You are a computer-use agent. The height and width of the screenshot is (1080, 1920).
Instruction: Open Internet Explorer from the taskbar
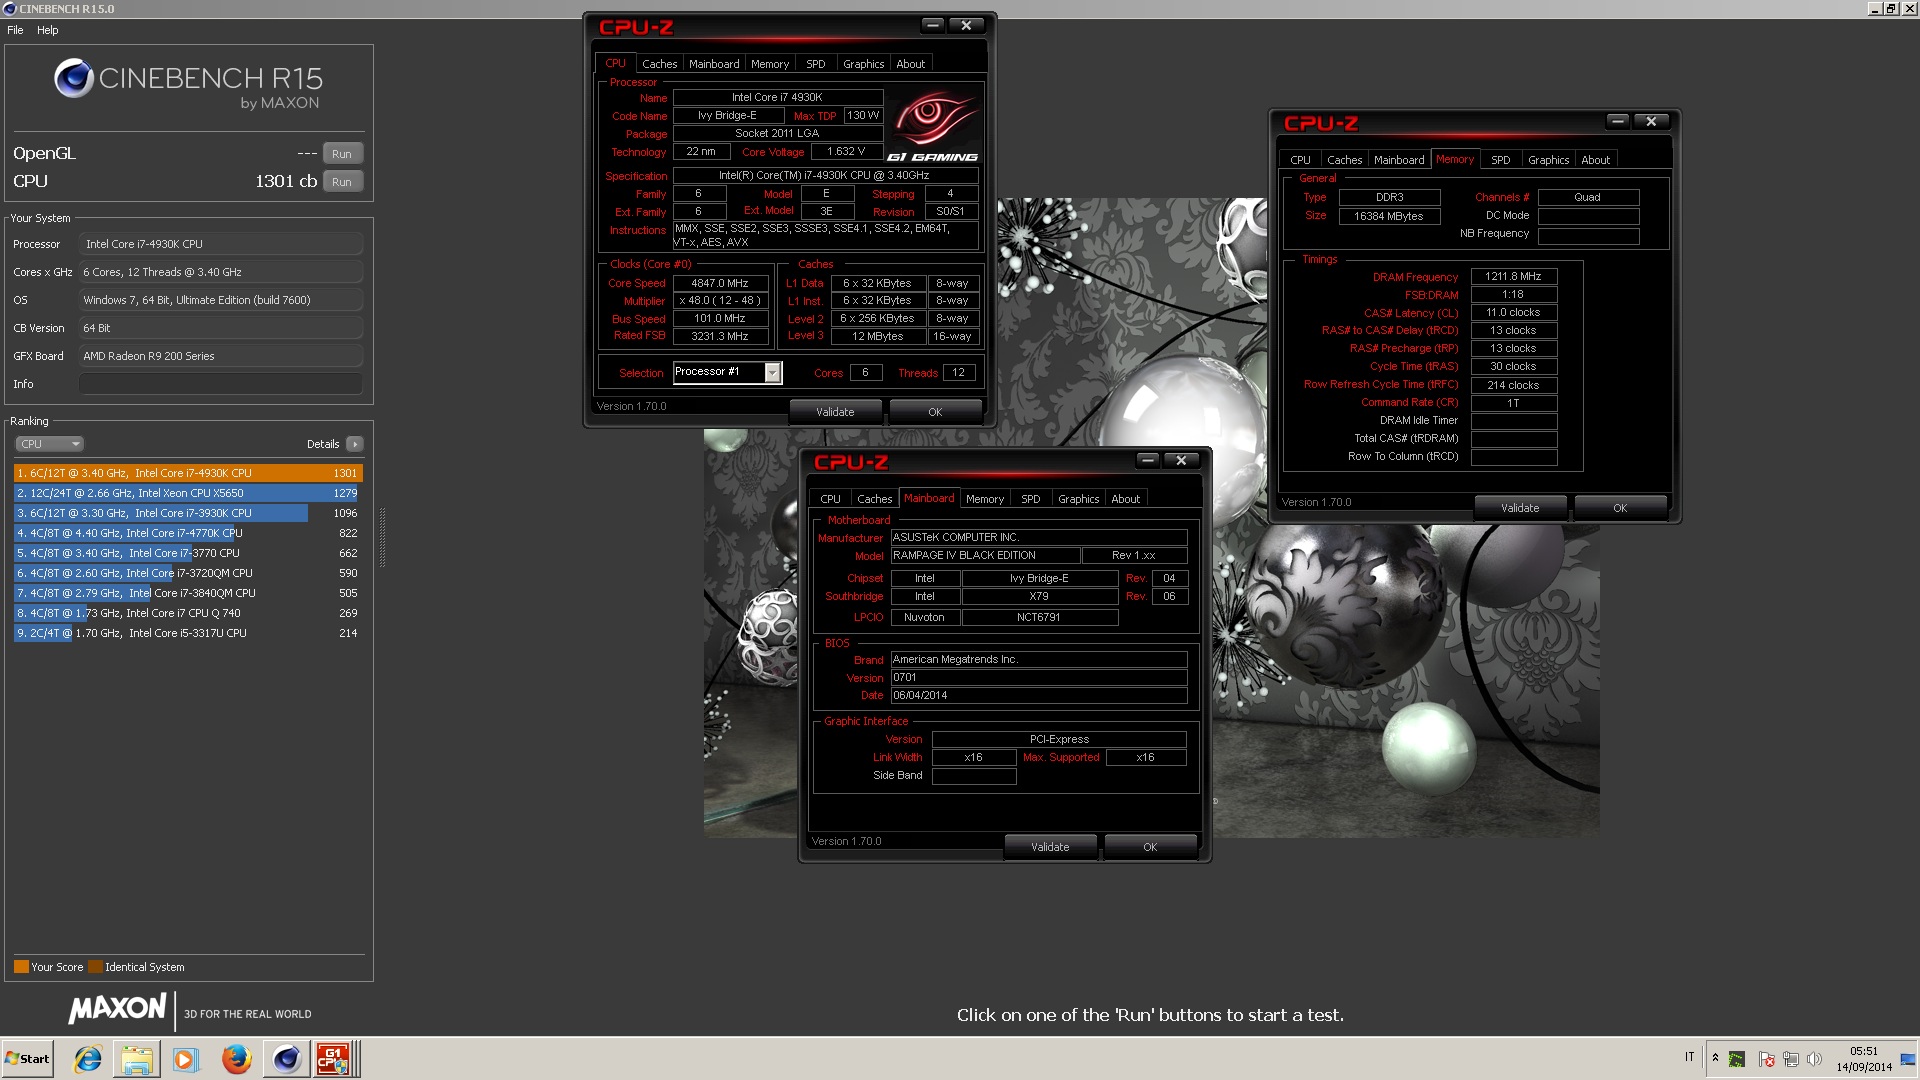(x=88, y=1059)
